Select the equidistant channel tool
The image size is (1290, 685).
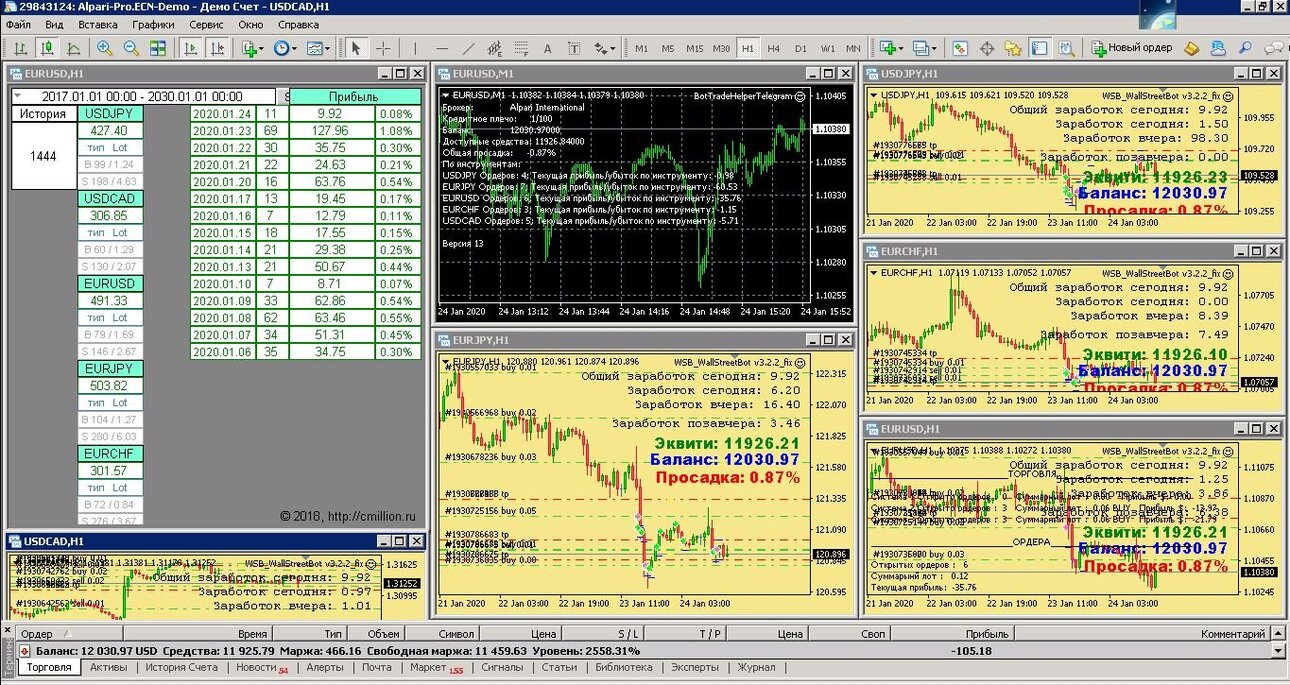point(495,48)
